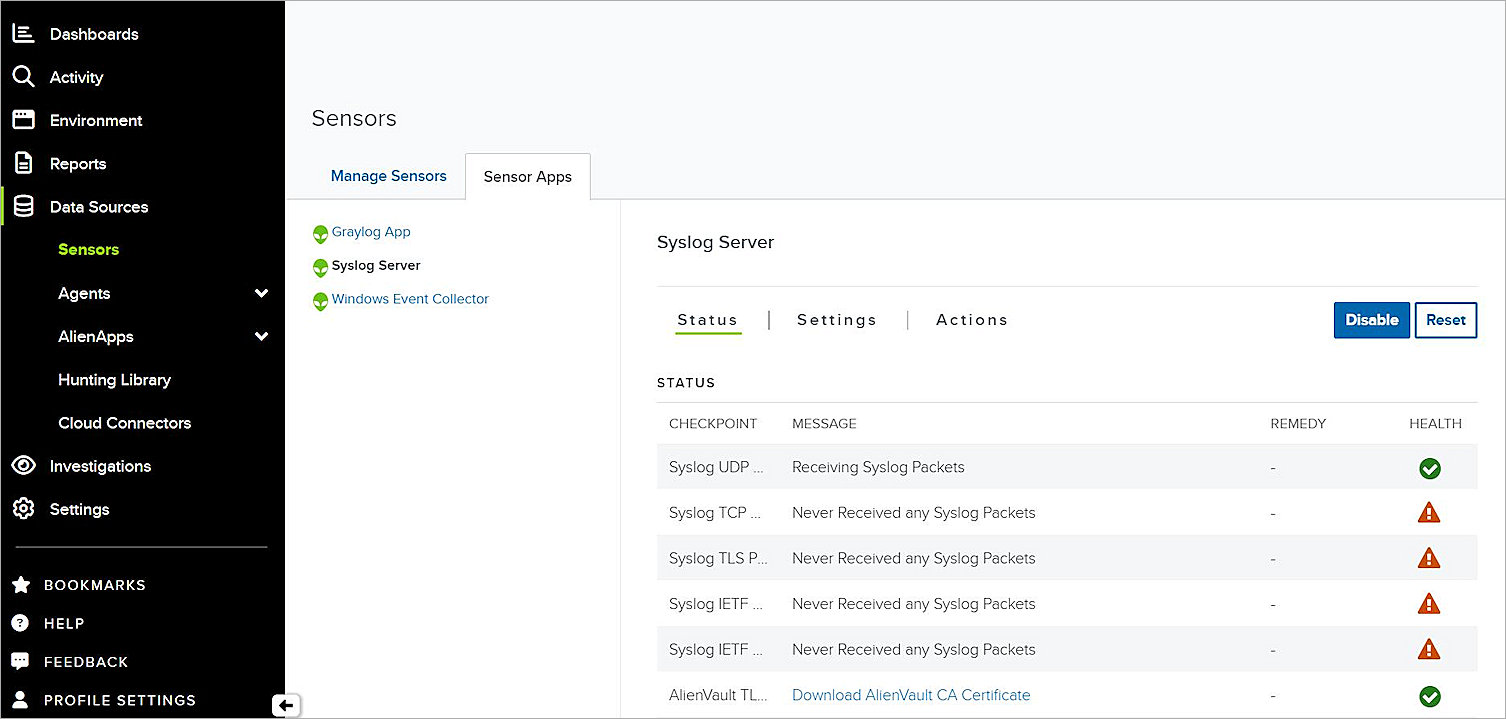The width and height of the screenshot is (1506, 719).
Task: Switch to the Manage Sensors tab
Action: tap(388, 175)
